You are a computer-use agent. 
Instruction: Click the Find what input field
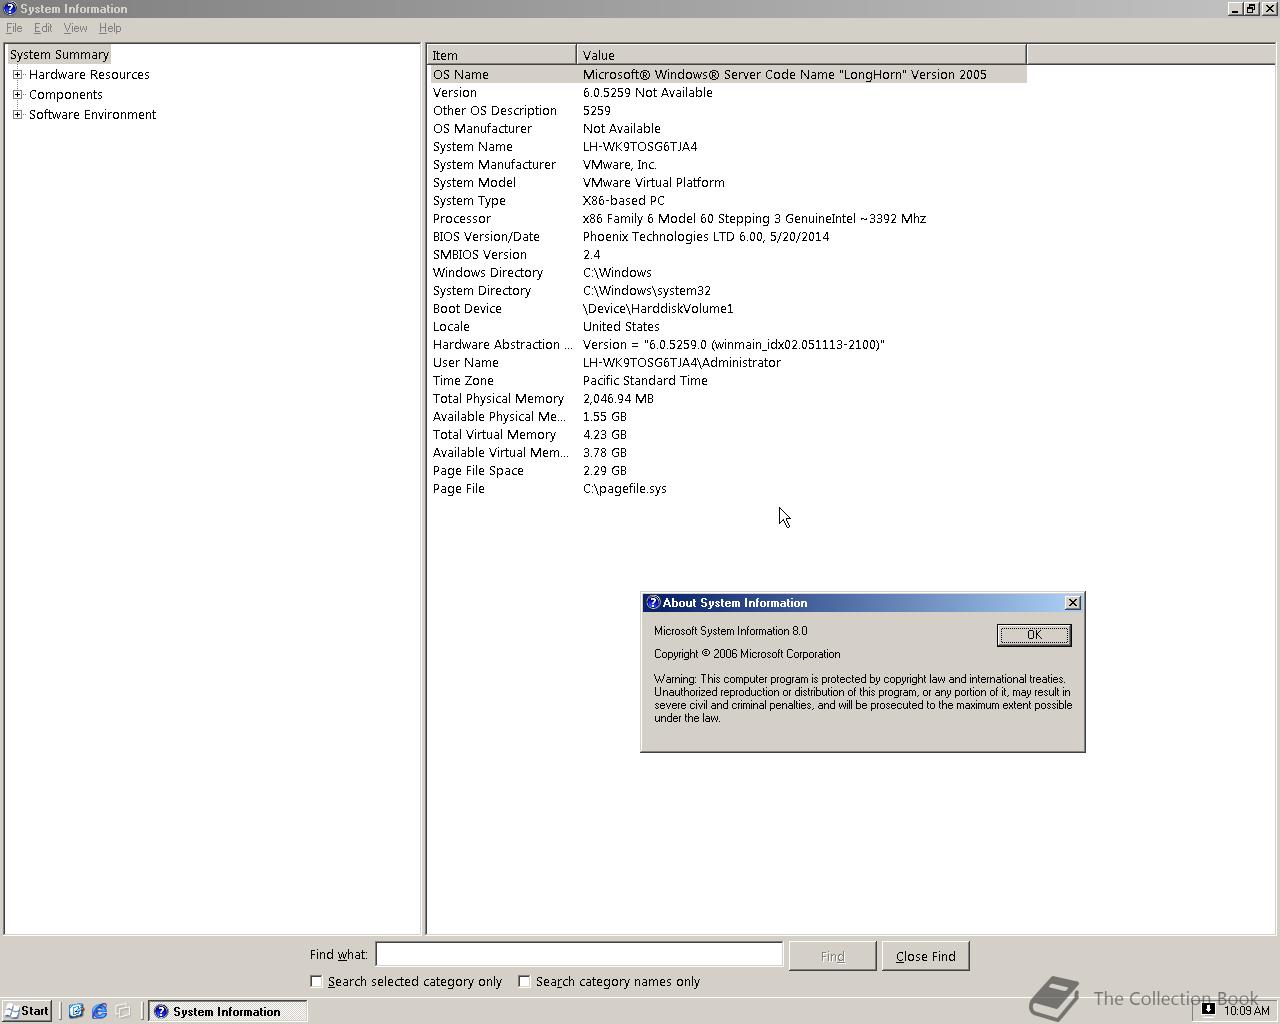click(579, 954)
